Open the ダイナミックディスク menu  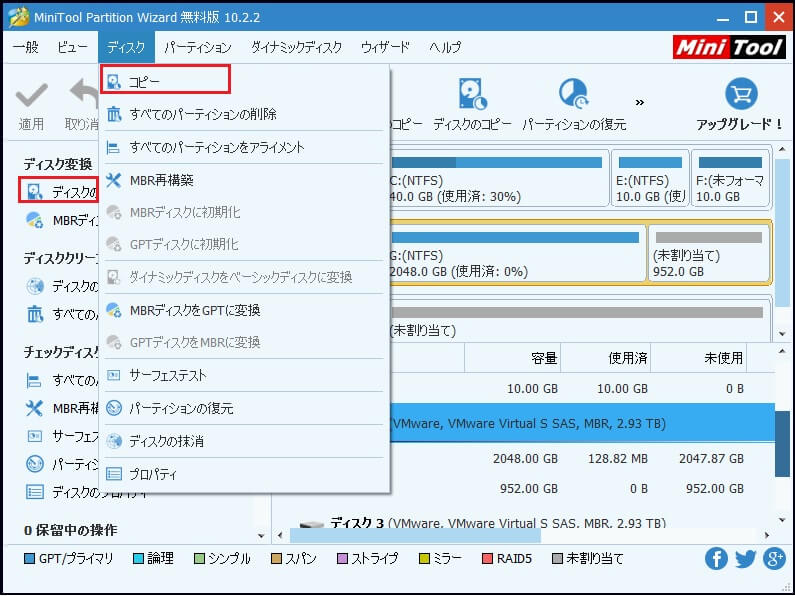pos(297,47)
